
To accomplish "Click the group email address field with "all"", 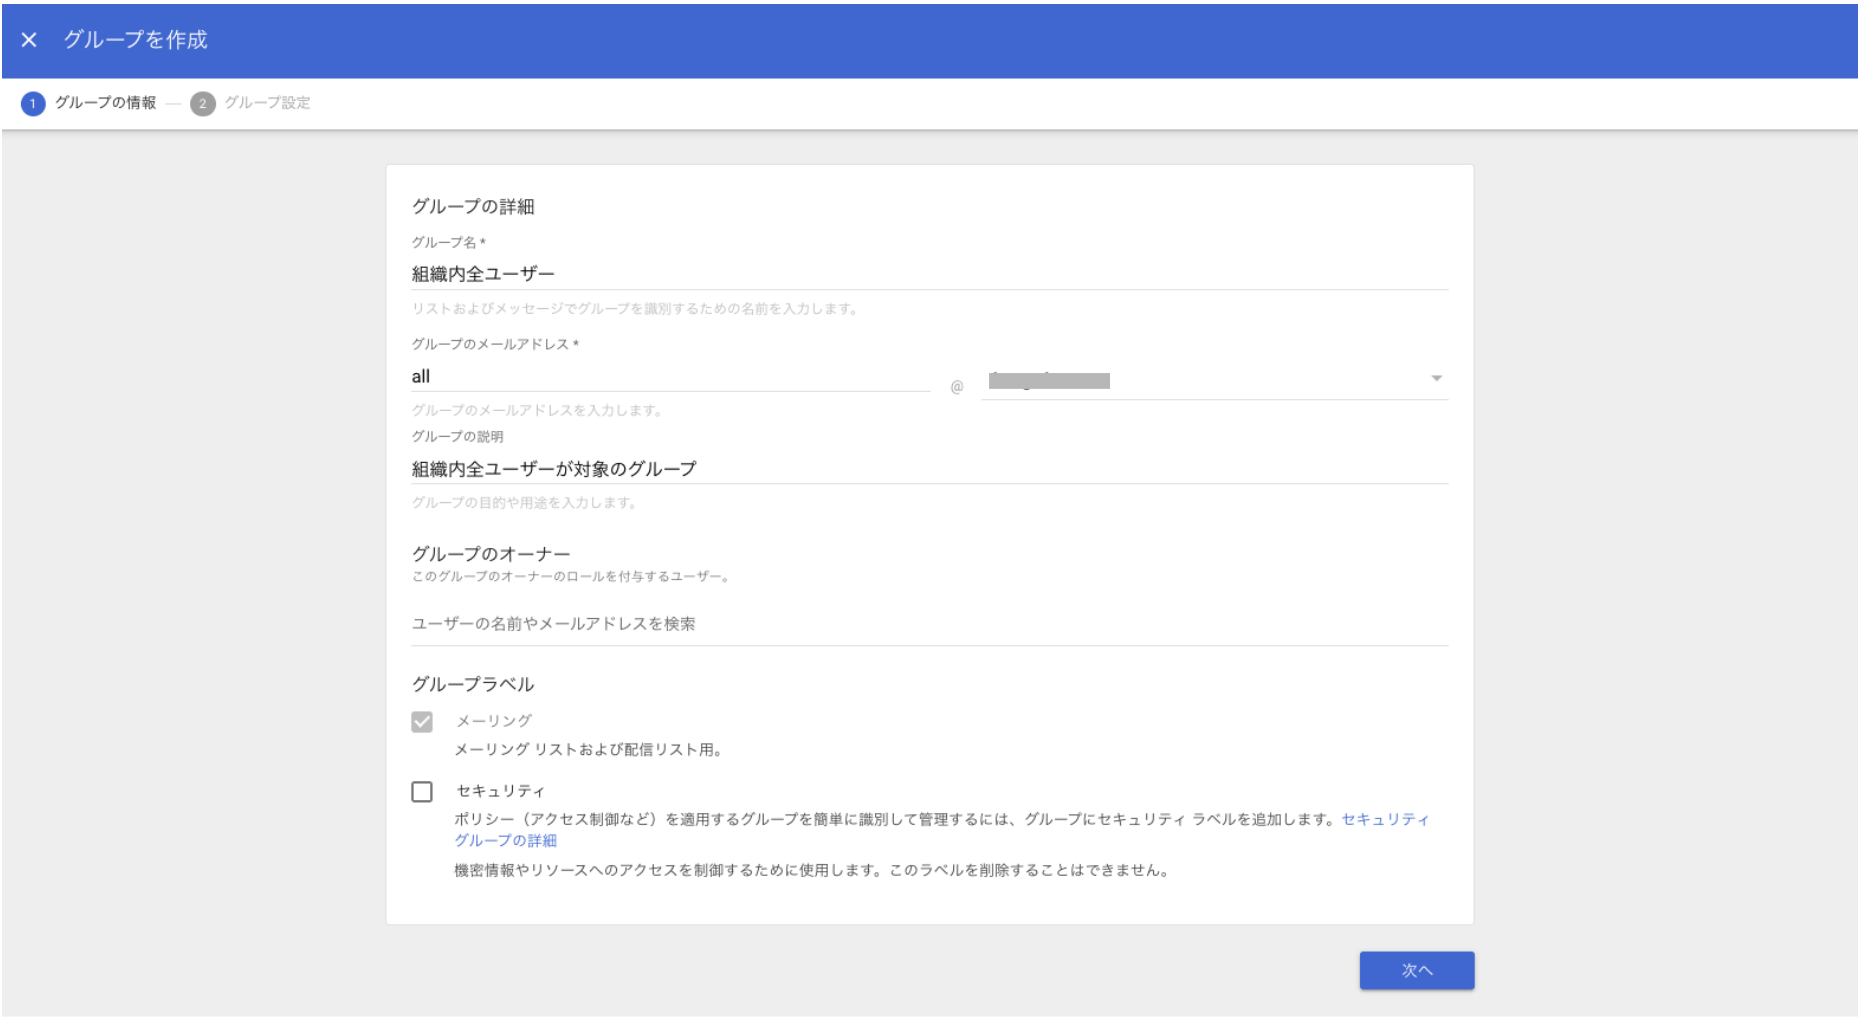I will coord(670,377).
